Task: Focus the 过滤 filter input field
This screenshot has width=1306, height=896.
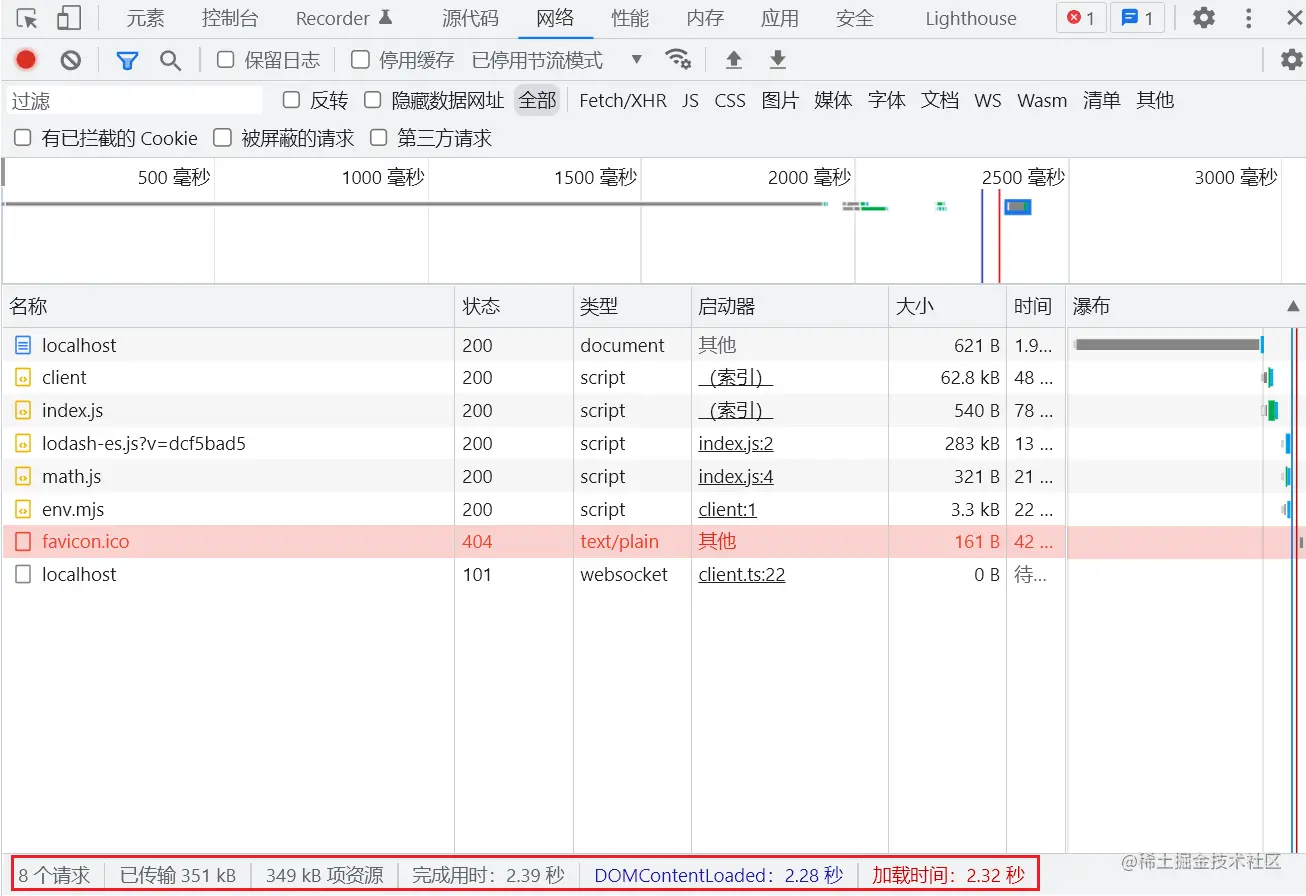Action: [x=135, y=100]
